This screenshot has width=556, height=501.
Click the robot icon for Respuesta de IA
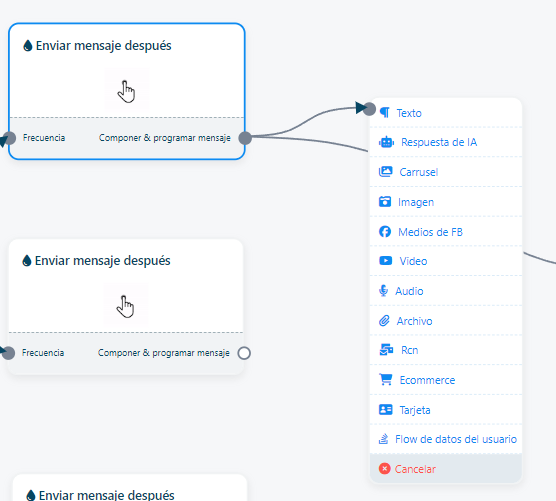point(386,142)
